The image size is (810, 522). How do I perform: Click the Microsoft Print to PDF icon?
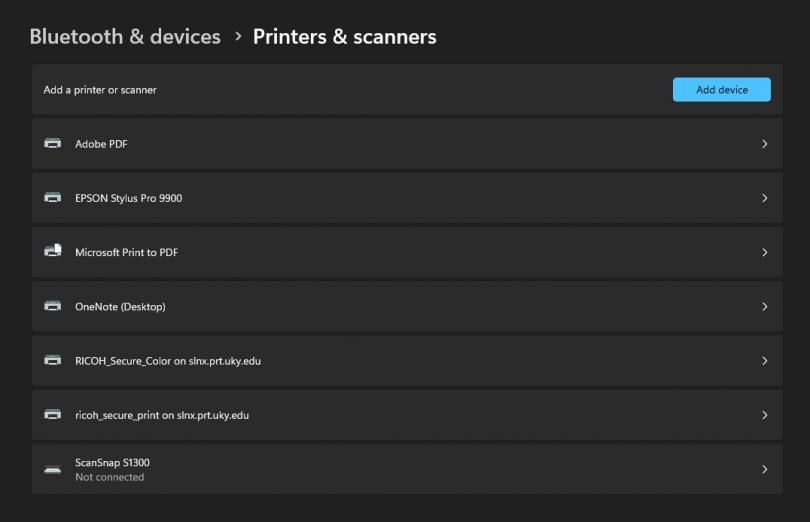tap(52, 251)
